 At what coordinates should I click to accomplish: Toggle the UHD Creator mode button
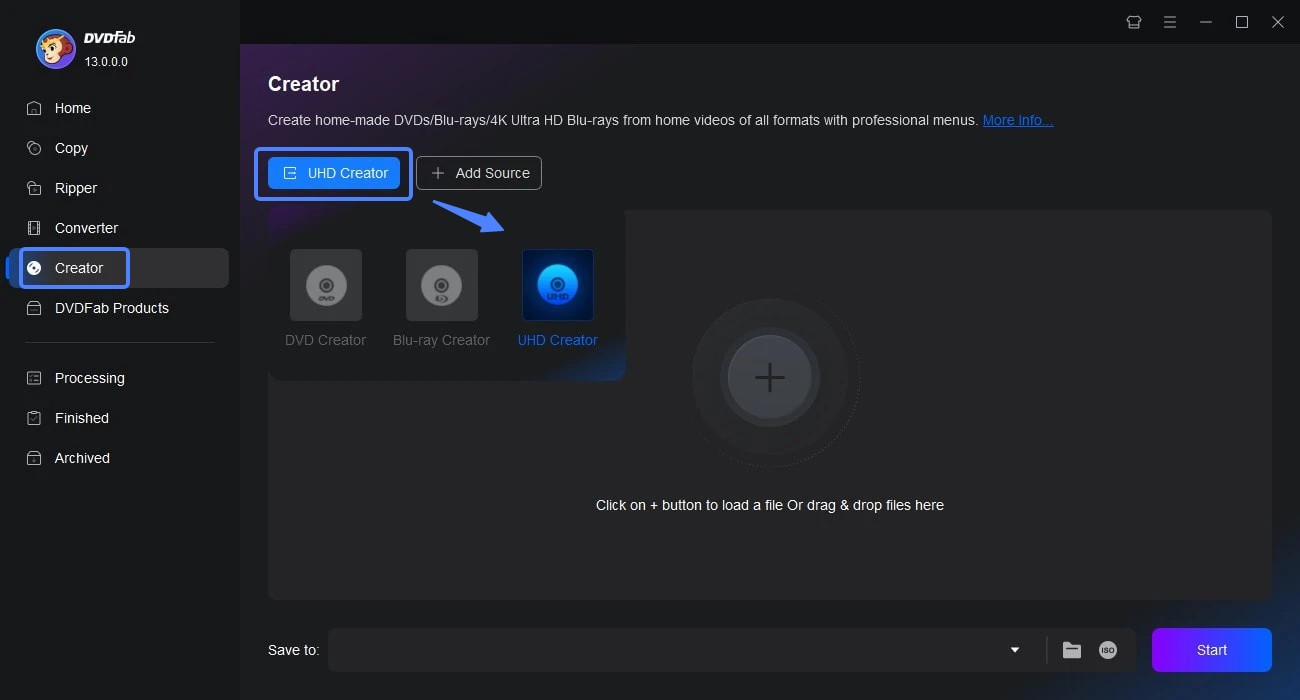[333, 172]
